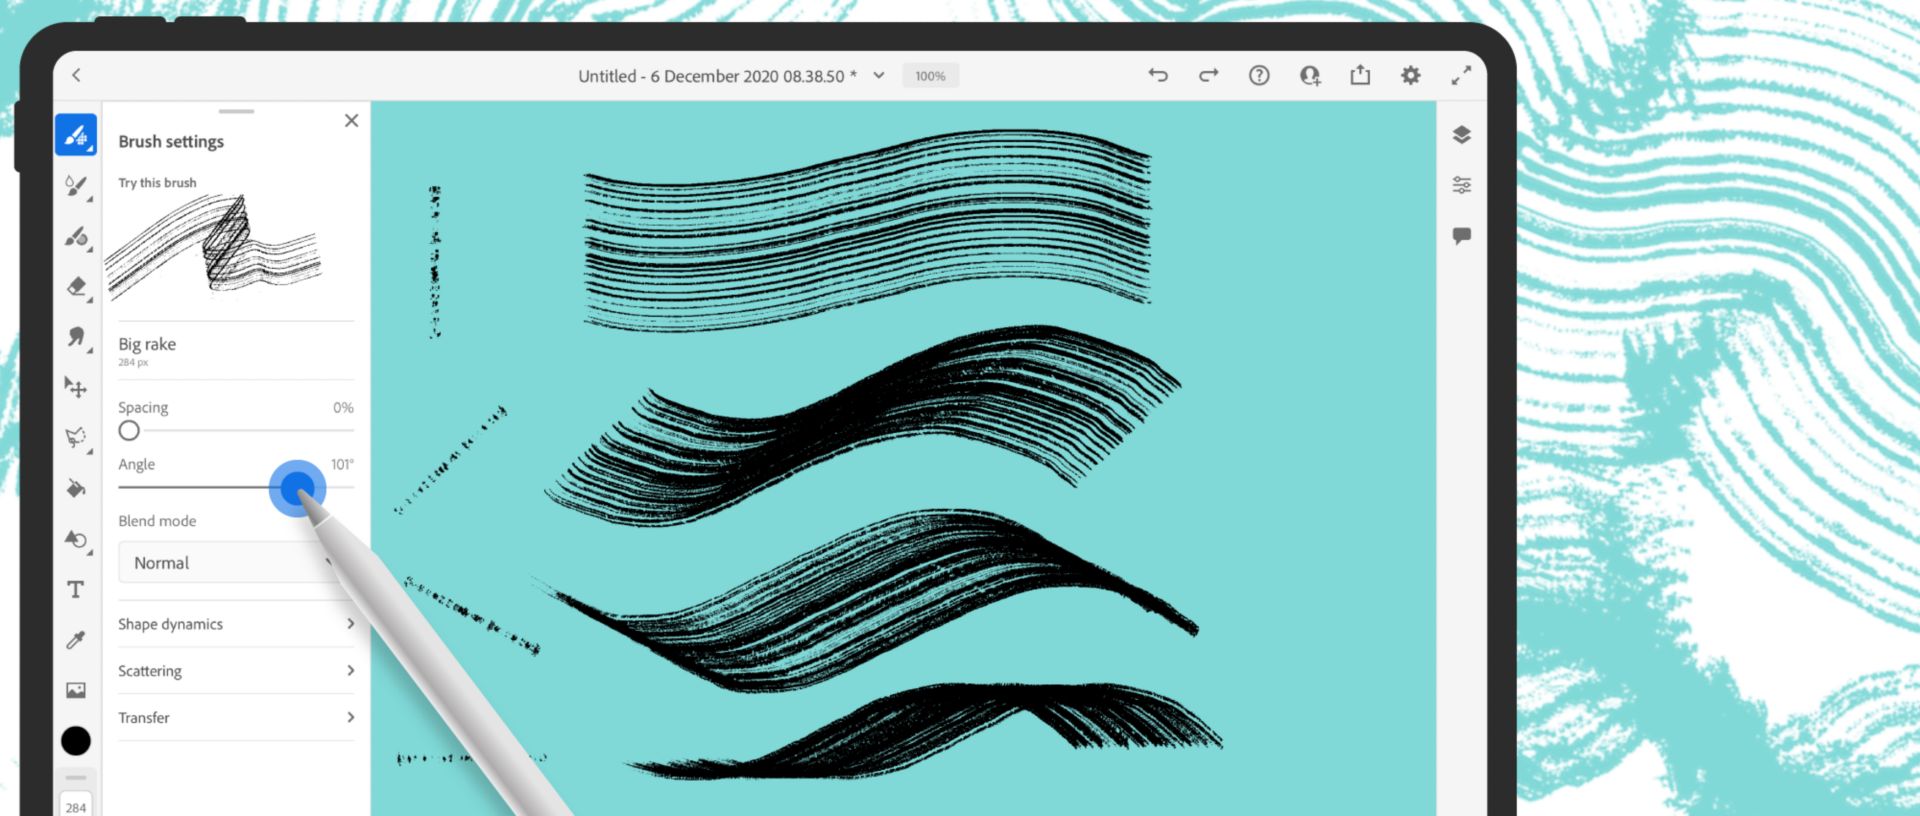Click the 100% zoom level button
The width and height of the screenshot is (1920, 816).
point(930,76)
